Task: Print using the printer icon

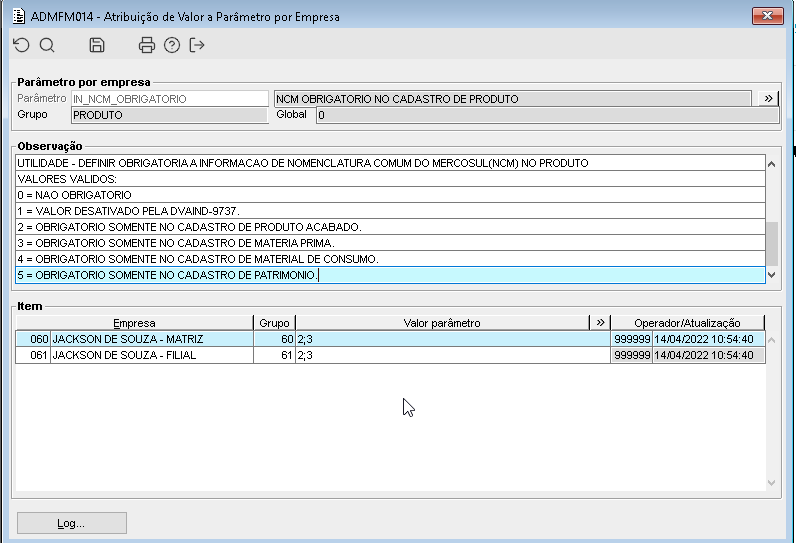Action: (x=147, y=45)
